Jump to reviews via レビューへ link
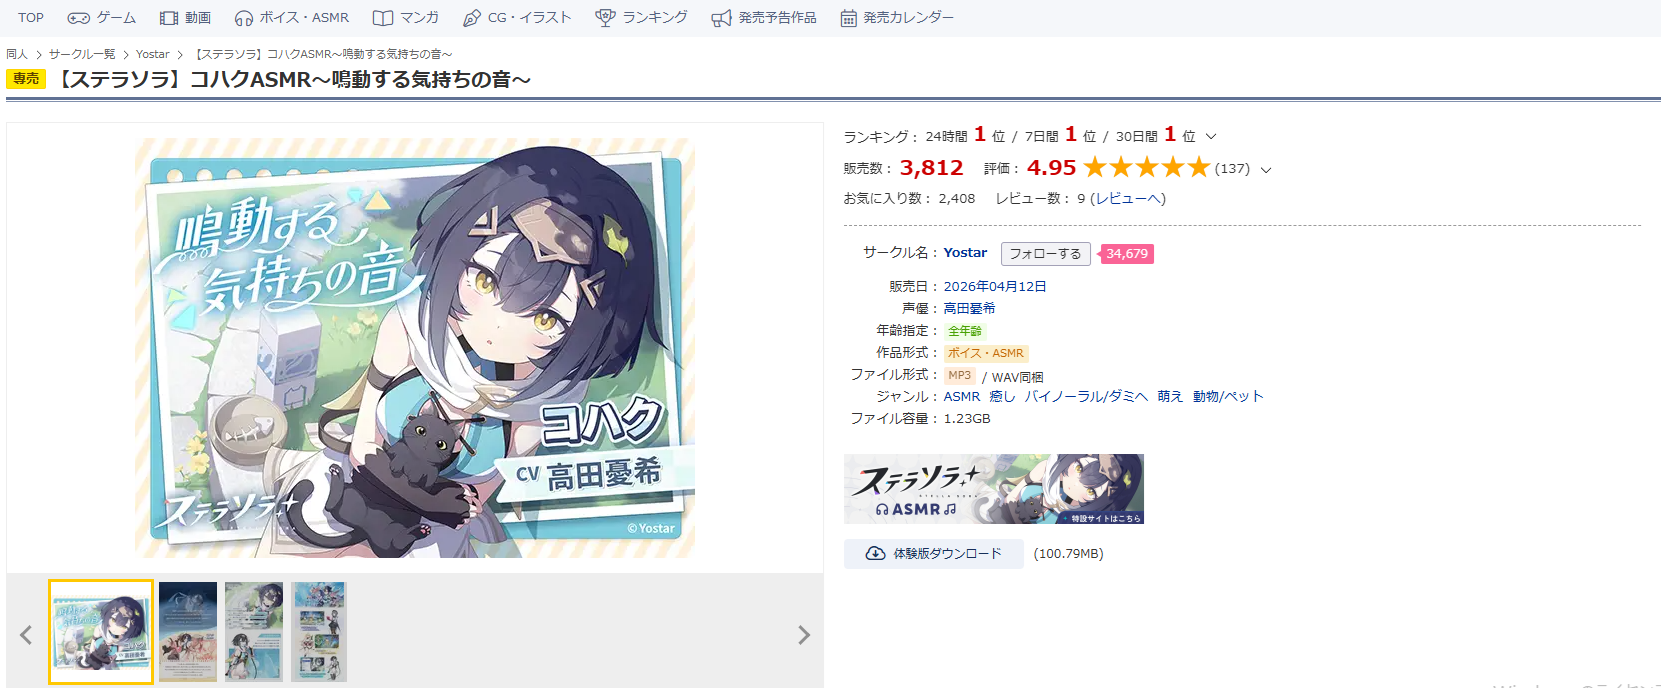The width and height of the screenshot is (1661, 688). point(1128,199)
